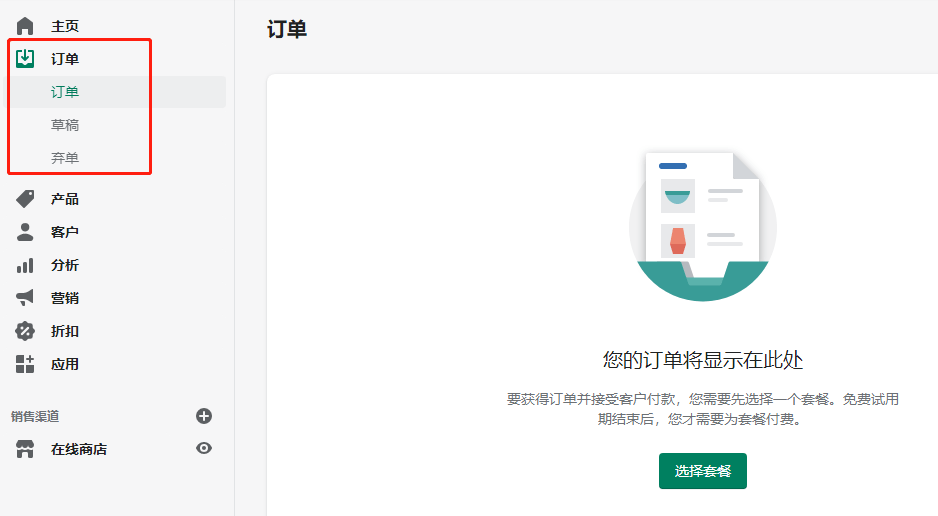Open the 弃单 abandoned checkouts submenu
Screen dimensions: 938x516
pyautogui.click(x=65, y=158)
